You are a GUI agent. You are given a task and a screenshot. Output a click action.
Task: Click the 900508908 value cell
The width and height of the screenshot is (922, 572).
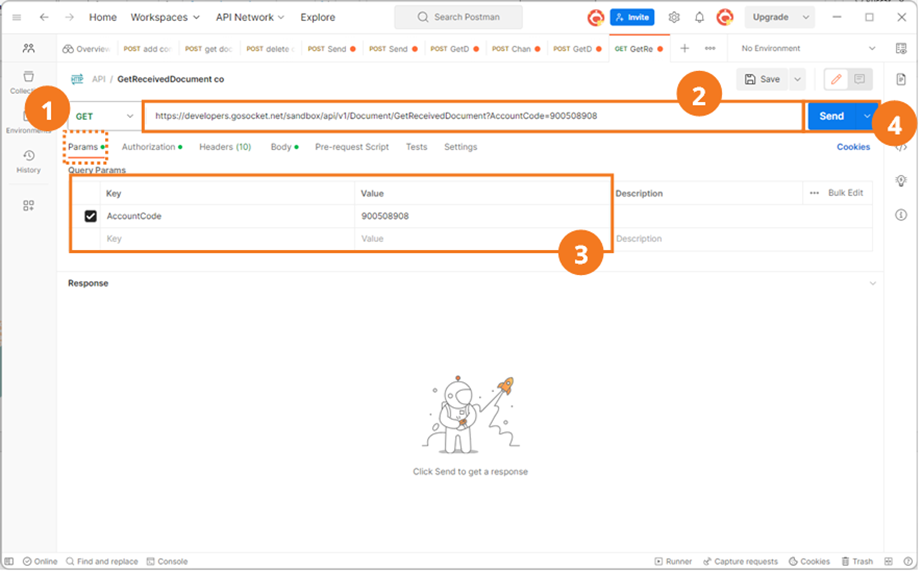(x=482, y=216)
